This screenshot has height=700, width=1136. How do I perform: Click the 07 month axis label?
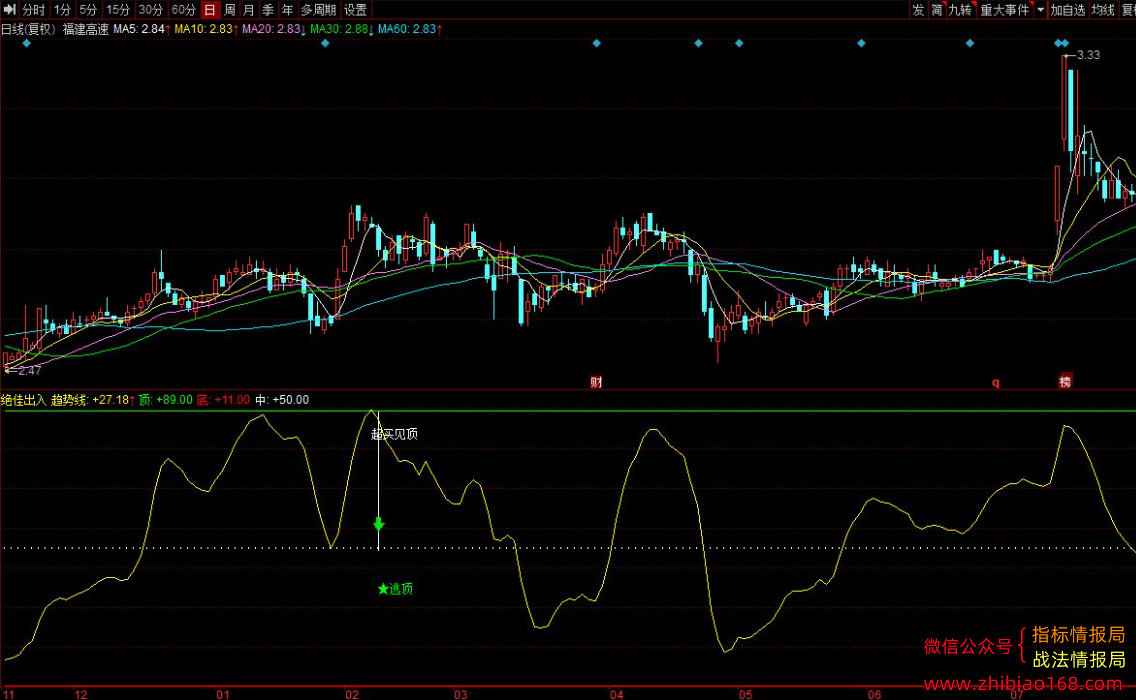pos(1017,694)
